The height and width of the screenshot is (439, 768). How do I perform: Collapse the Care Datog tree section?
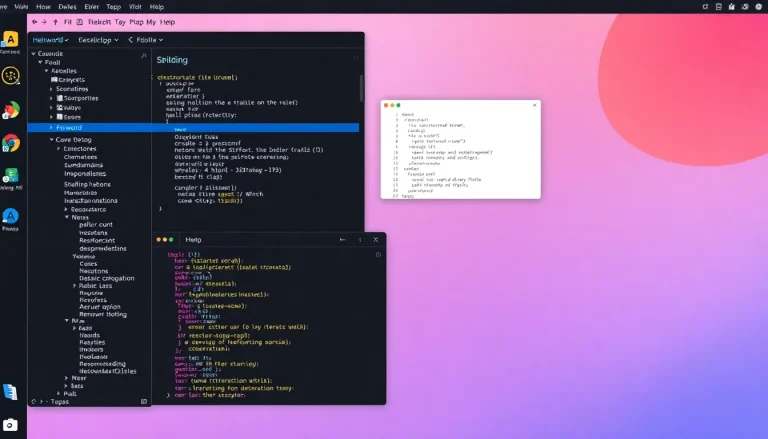click(51, 140)
